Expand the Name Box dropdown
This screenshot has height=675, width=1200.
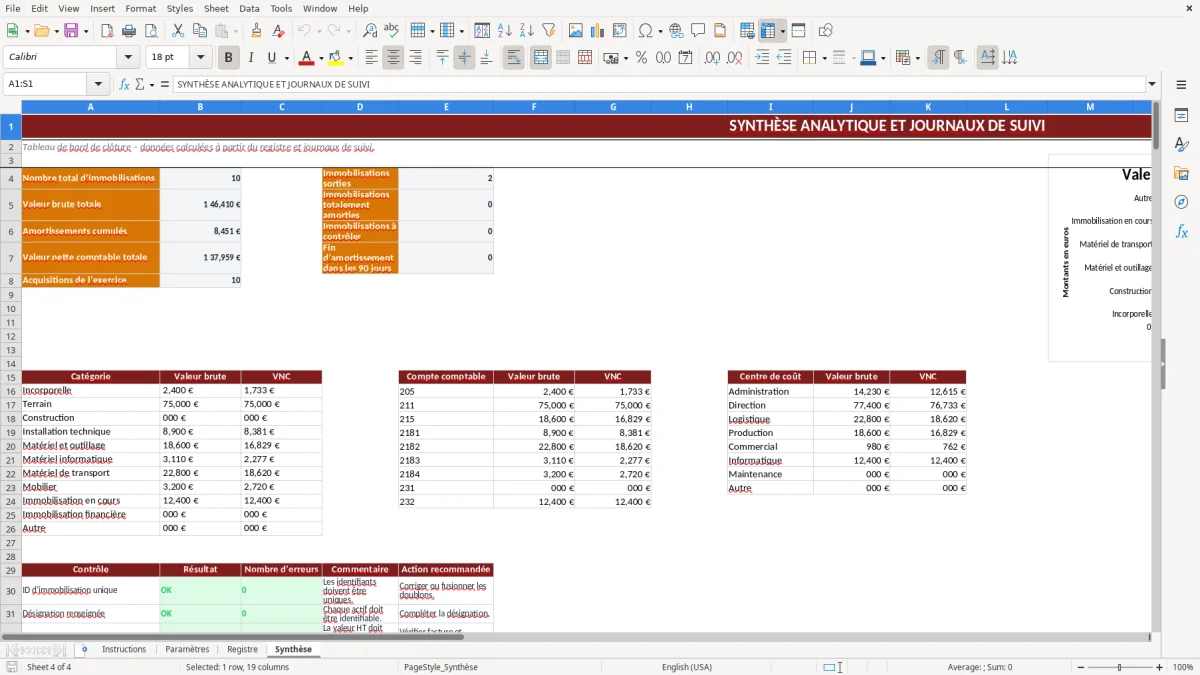(x=98, y=85)
